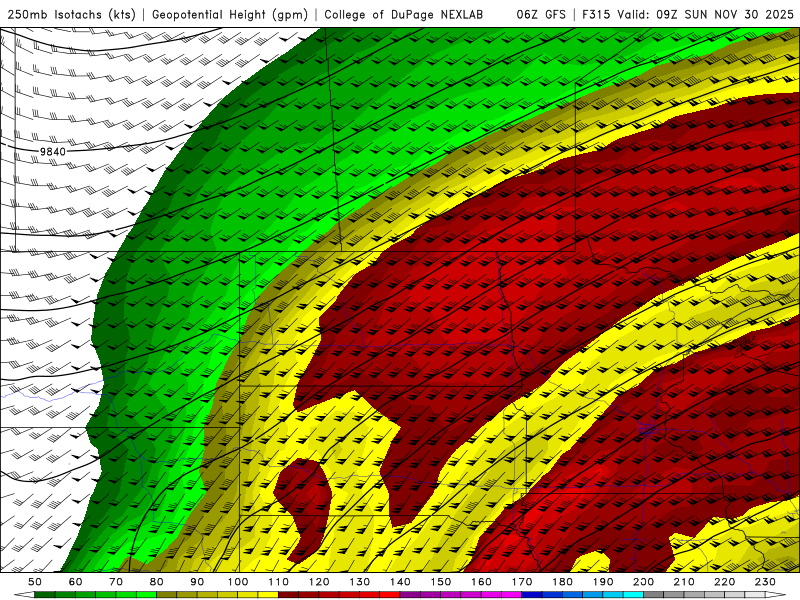Viewport: 800px width, 600px height.
Task: Click the 'Geopotential Height (gpm)' title text
Action: [x=230, y=14]
